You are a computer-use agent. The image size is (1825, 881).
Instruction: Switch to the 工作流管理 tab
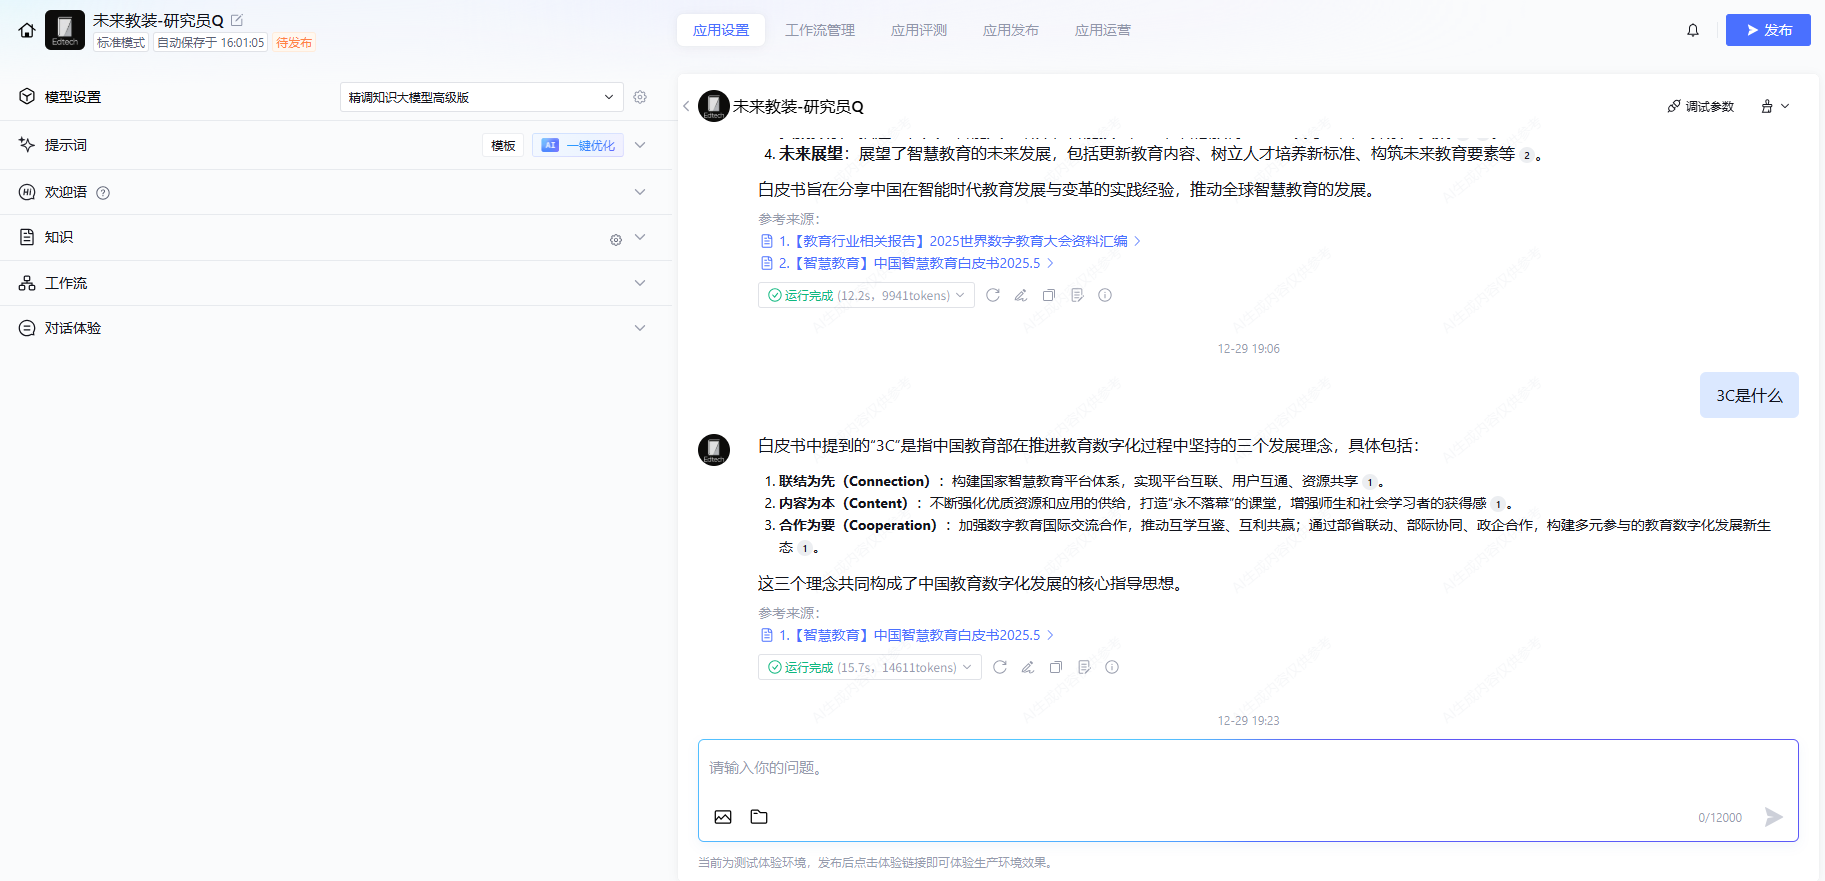pos(820,30)
